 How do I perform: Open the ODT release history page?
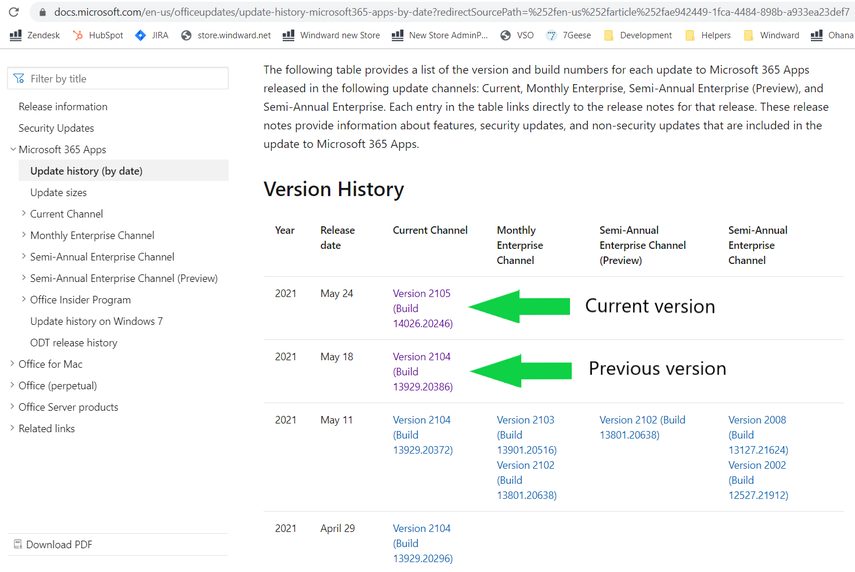tap(73, 343)
